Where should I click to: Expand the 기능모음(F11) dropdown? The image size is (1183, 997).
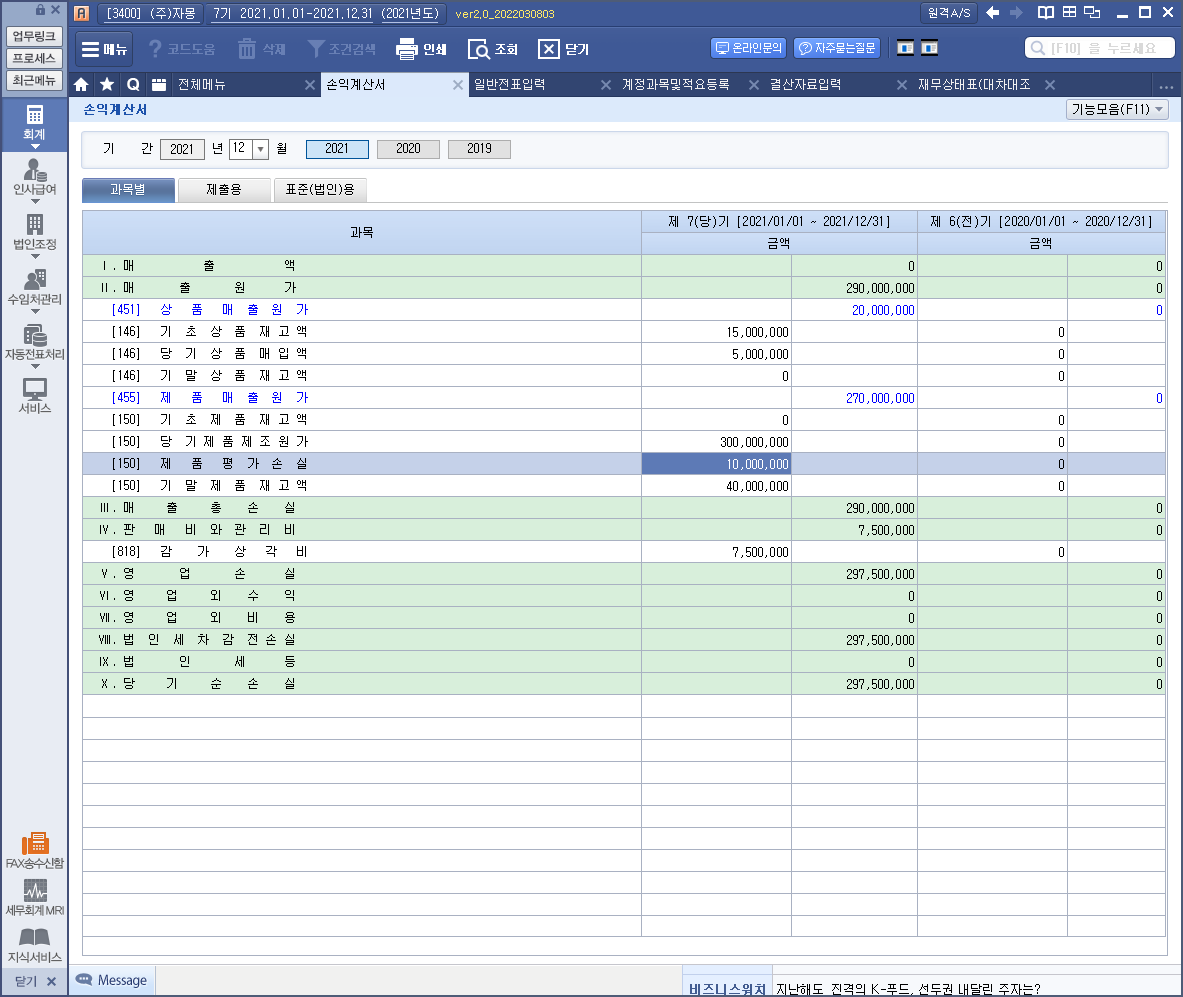[x=1117, y=110]
